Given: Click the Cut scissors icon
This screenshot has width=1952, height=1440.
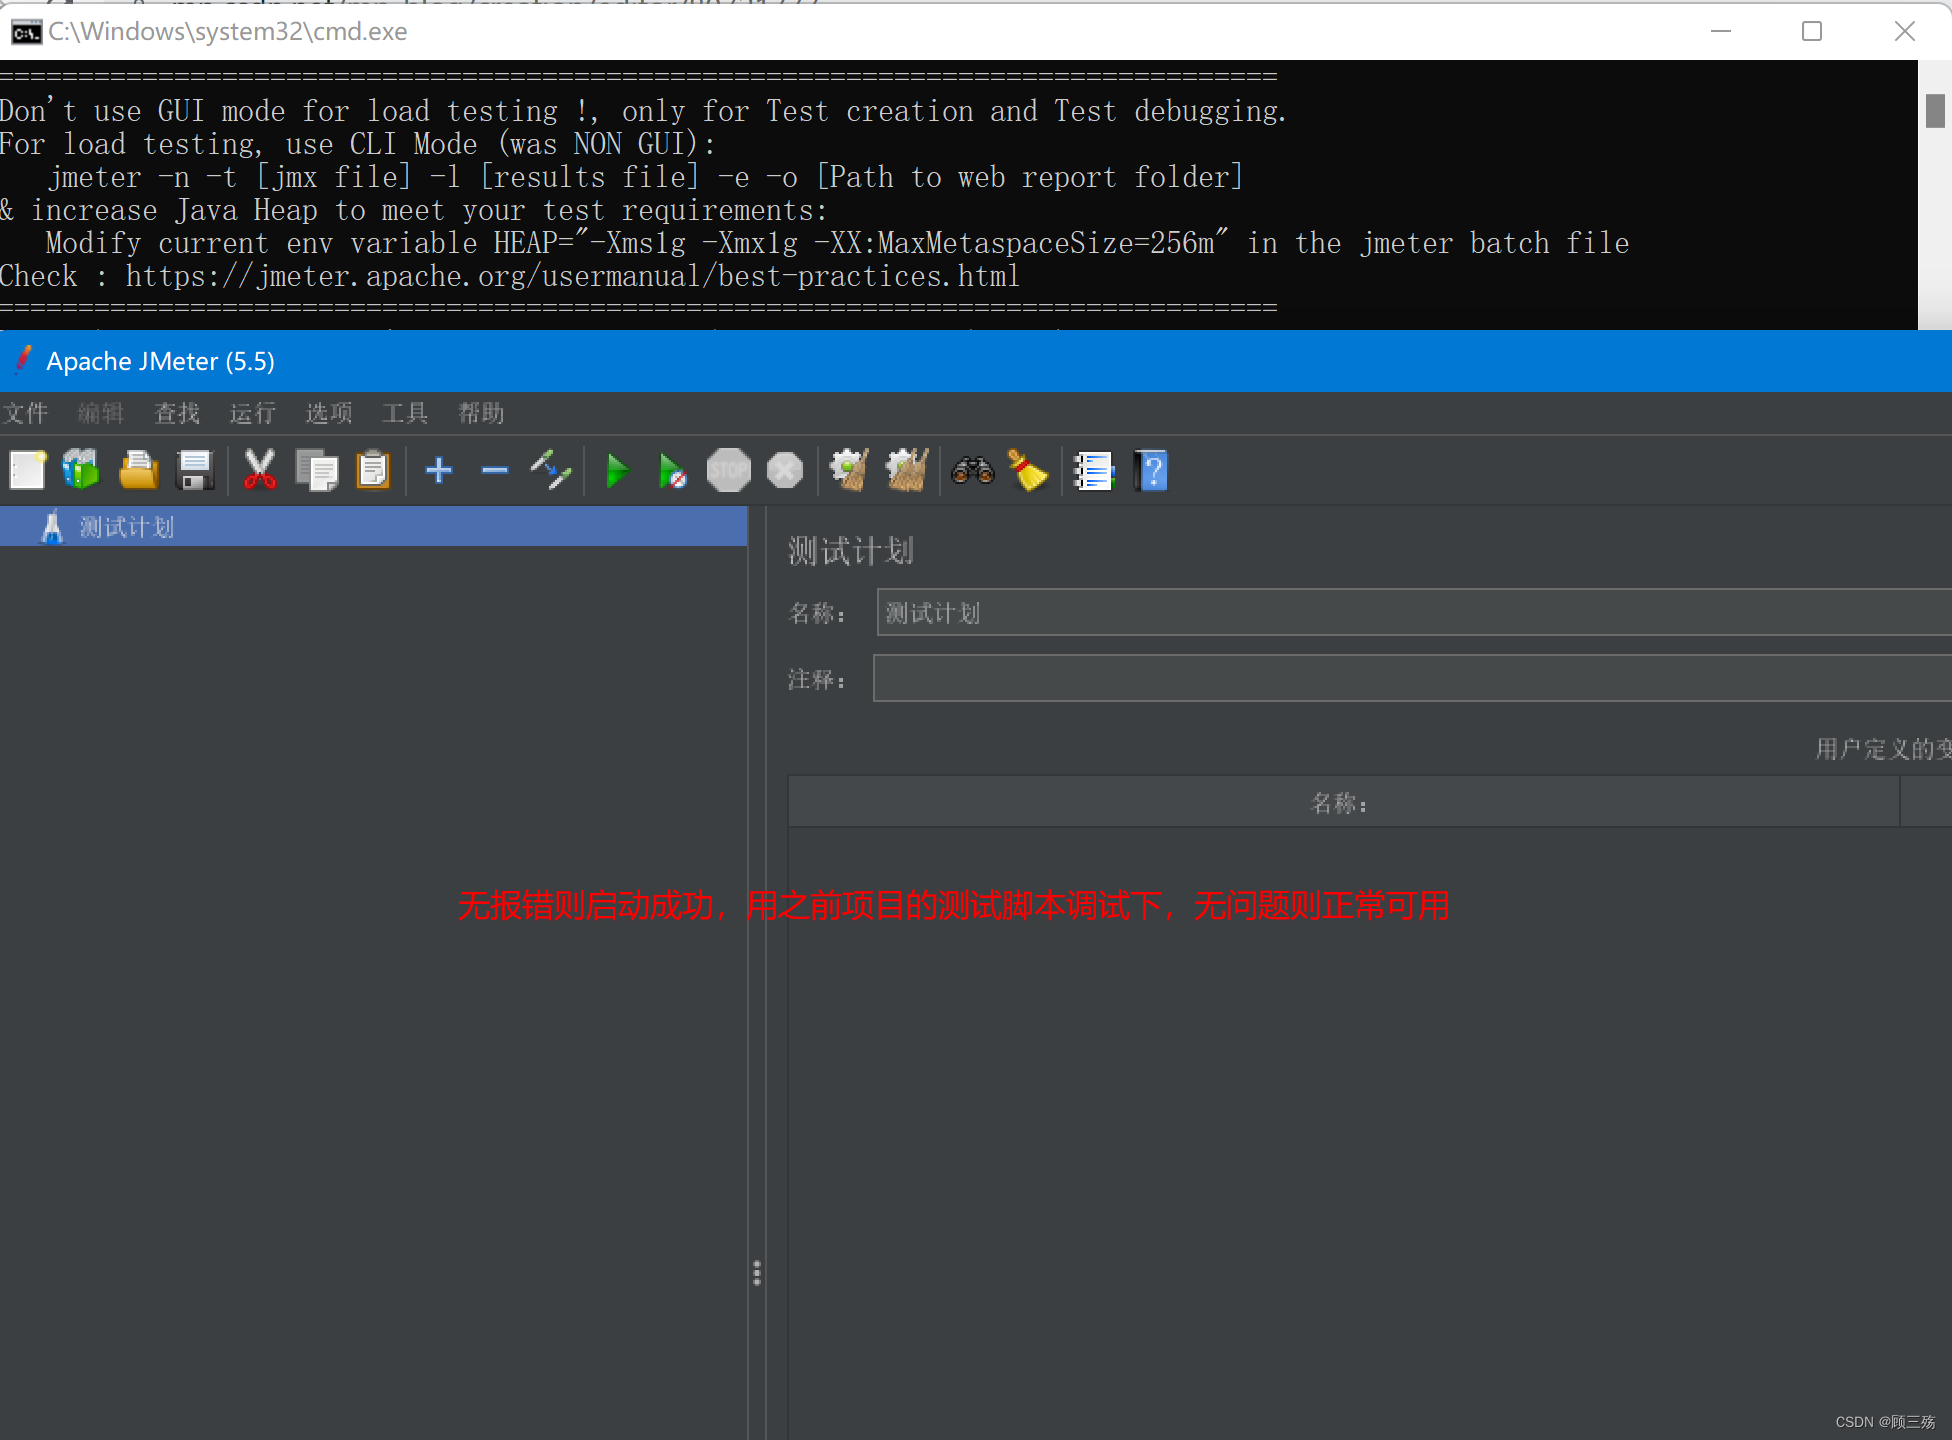Looking at the screenshot, I should 259,470.
